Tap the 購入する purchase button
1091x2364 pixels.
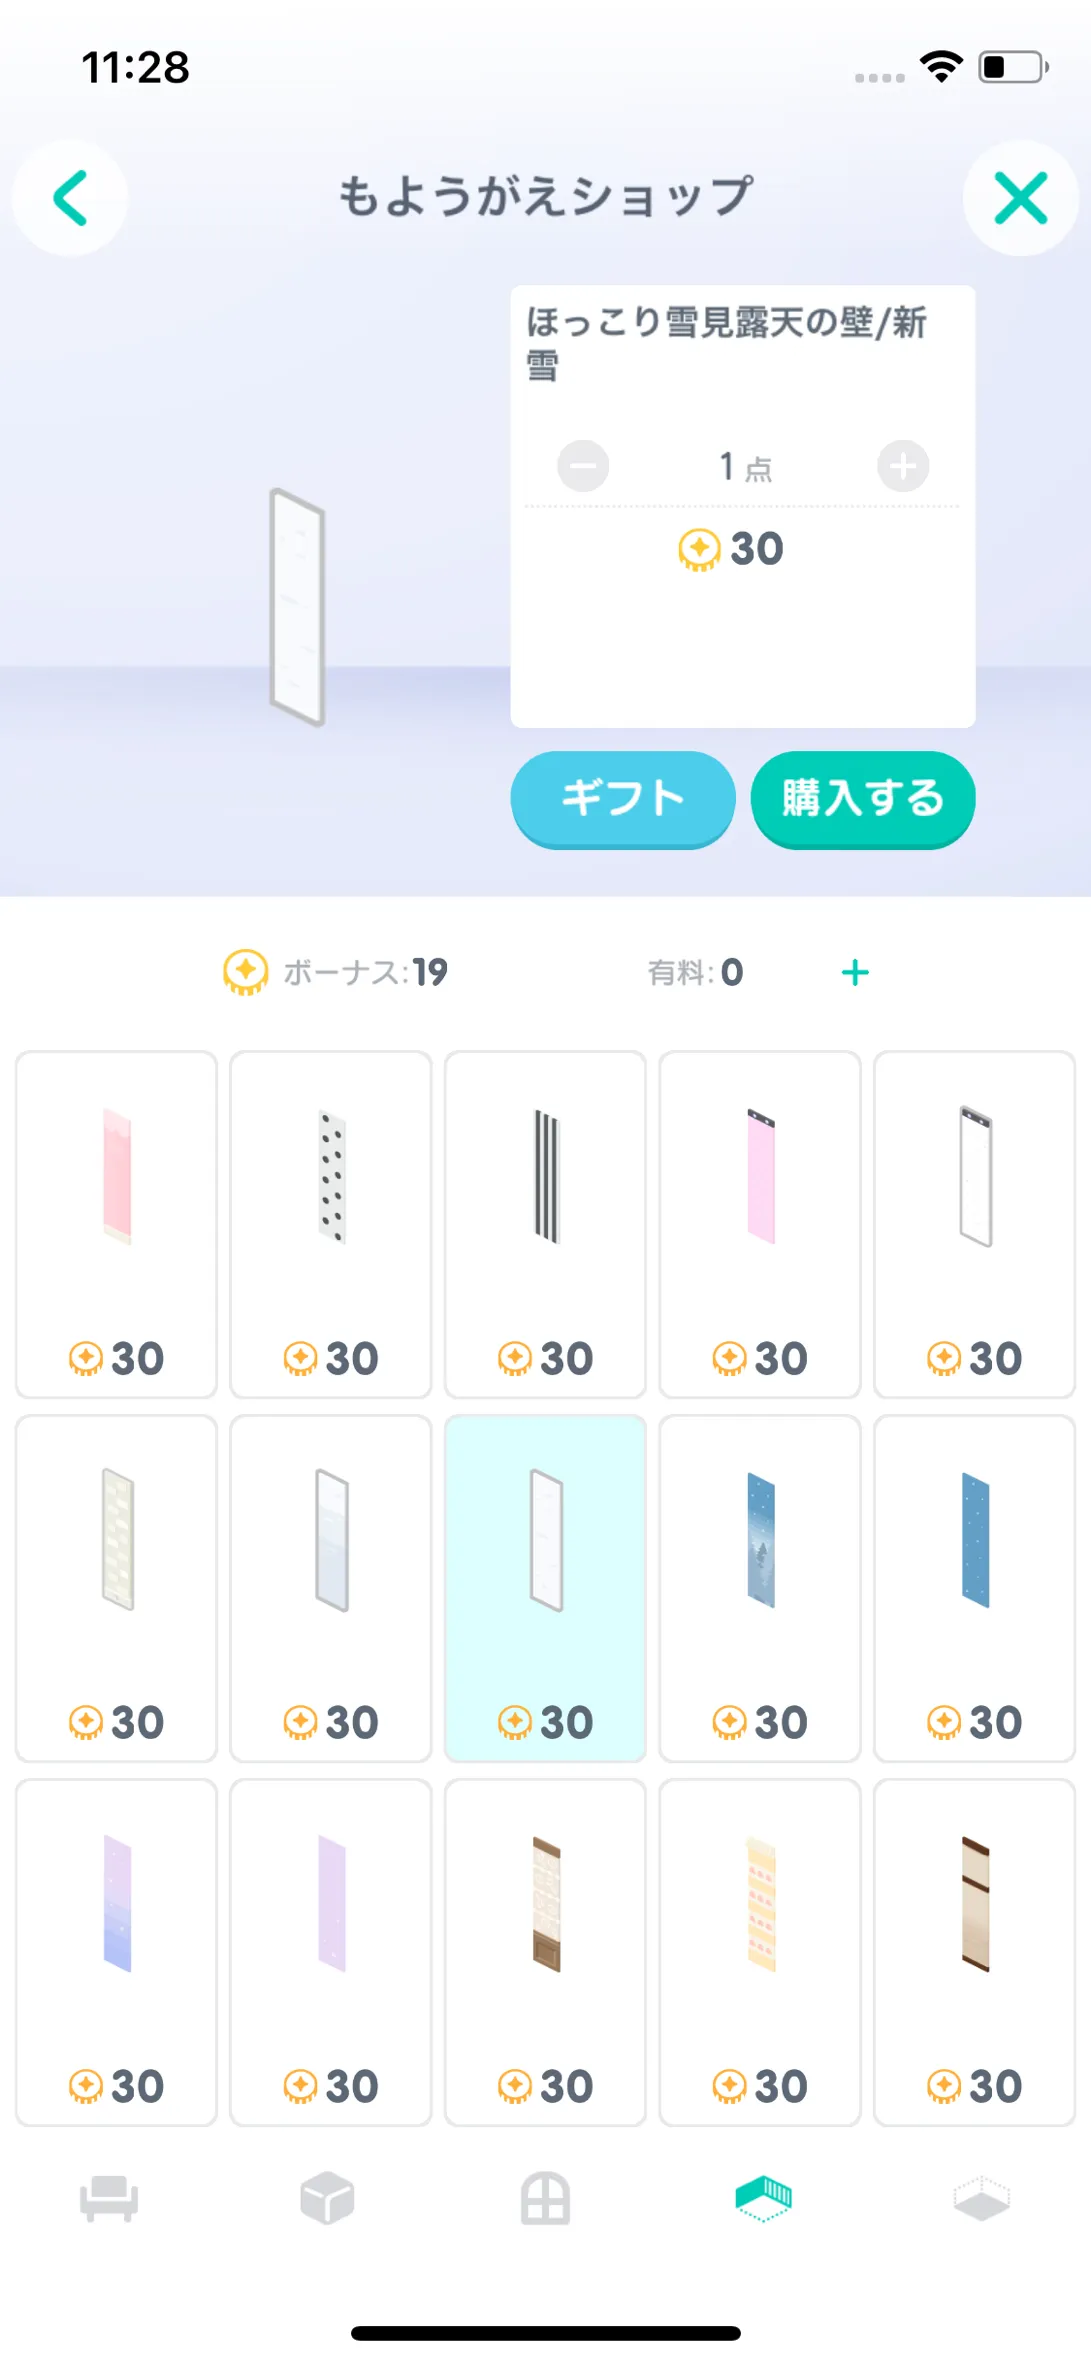[863, 799]
